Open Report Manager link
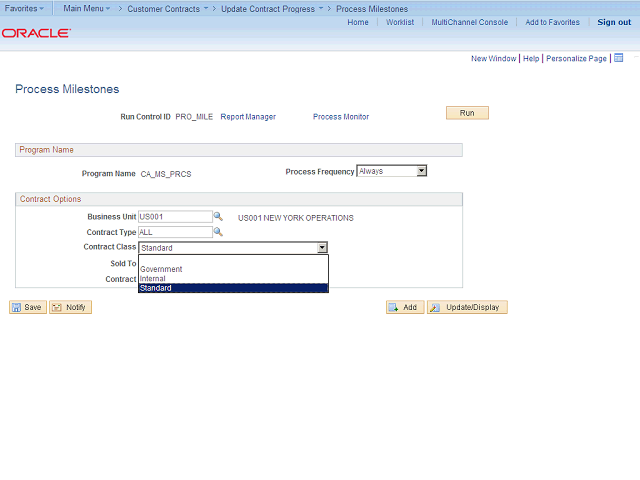This screenshot has height=480, width=640. [x=248, y=117]
